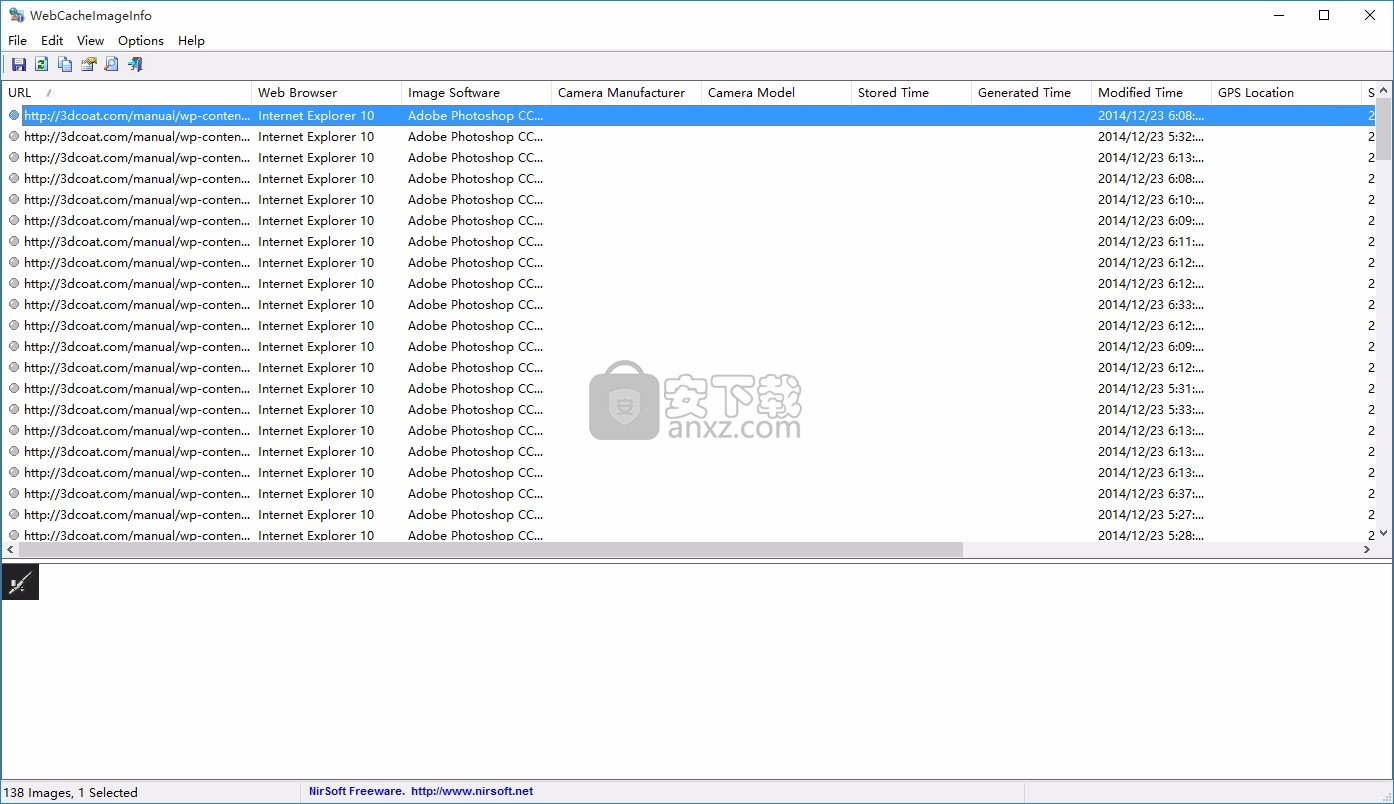Sort by the URL column header
Image resolution: width=1394 pixels, height=804 pixels.
click(x=127, y=93)
